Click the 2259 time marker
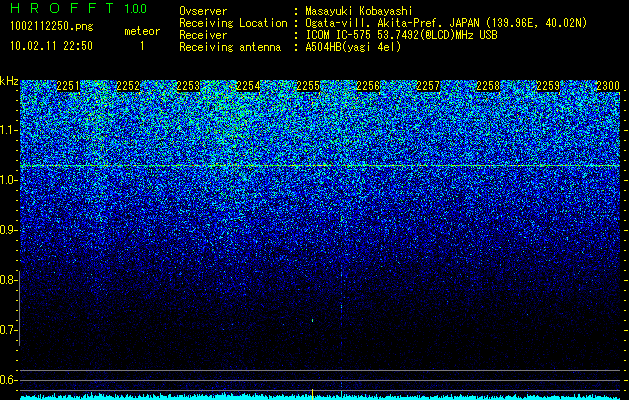The width and height of the screenshot is (629, 400). click(x=548, y=86)
